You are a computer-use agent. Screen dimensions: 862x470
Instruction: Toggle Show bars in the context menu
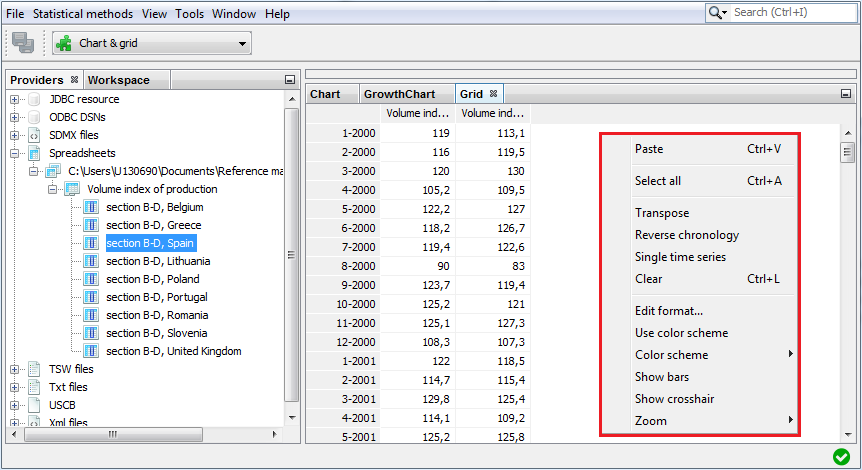(662, 377)
